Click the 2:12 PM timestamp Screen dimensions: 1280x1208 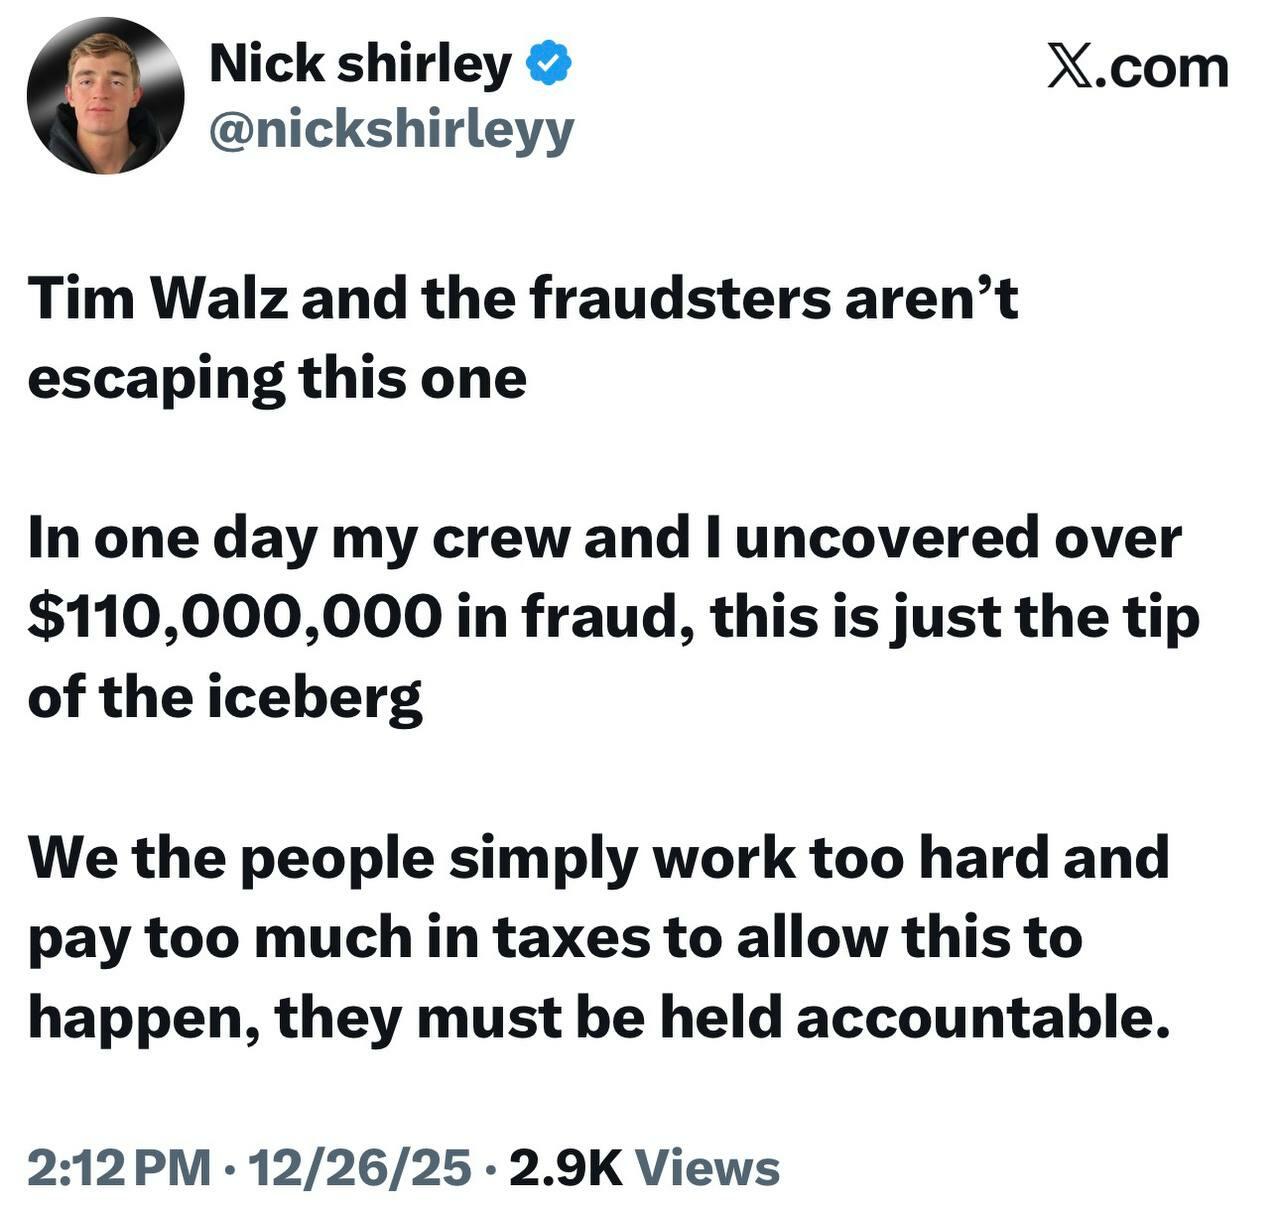pos(119,1166)
